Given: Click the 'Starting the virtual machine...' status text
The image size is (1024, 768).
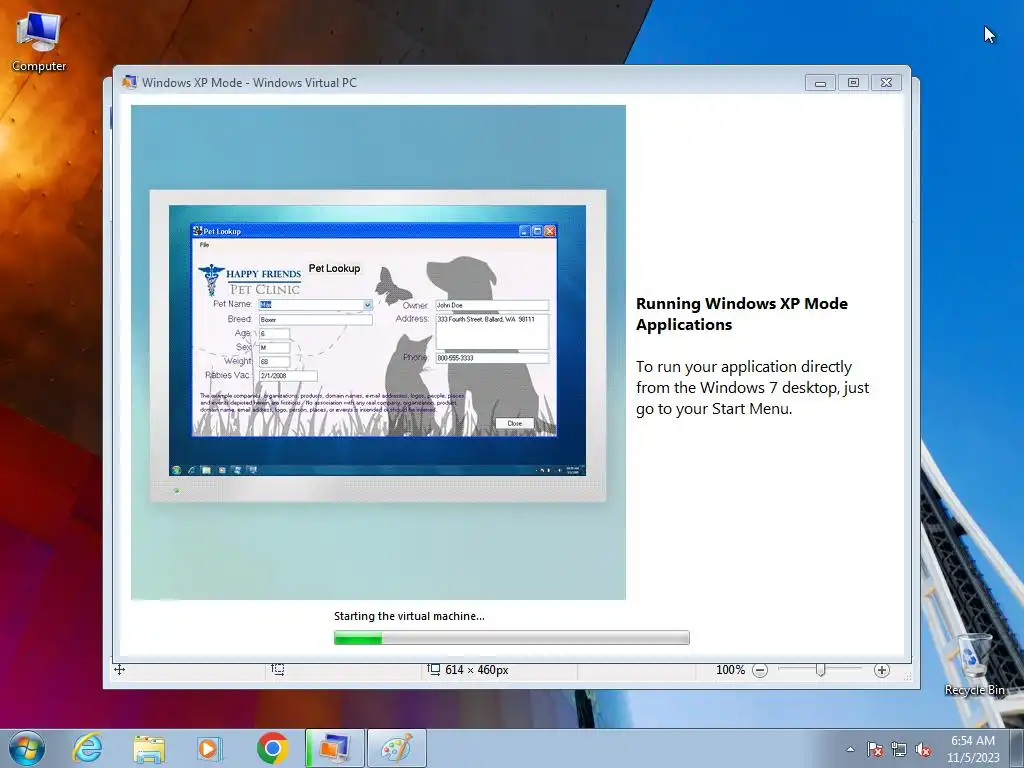Looking at the screenshot, I should pyautogui.click(x=409, y=616).
